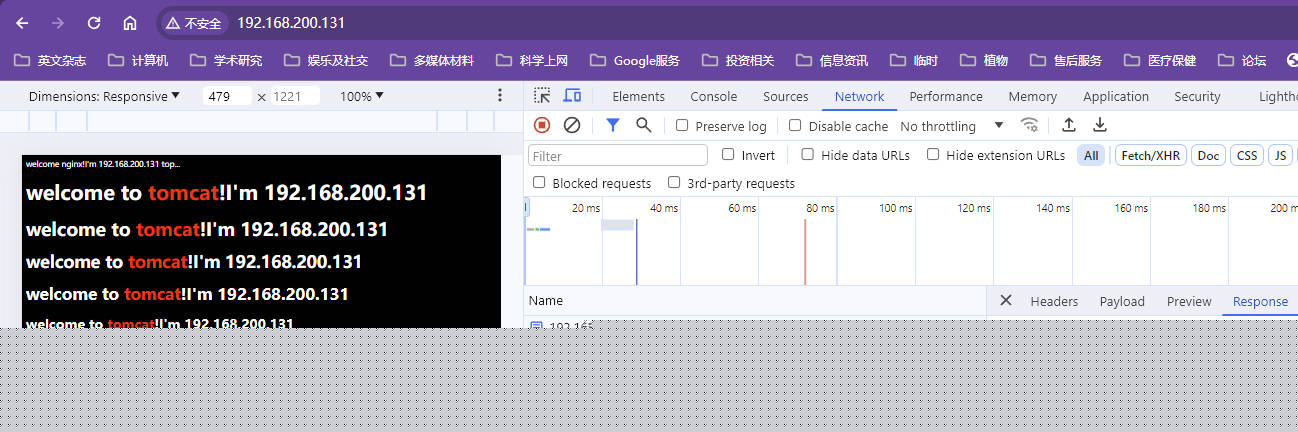Viewport: 1298px width, 432px height.
Task: Open the Payload details tab
Action: pos(1122,301)
